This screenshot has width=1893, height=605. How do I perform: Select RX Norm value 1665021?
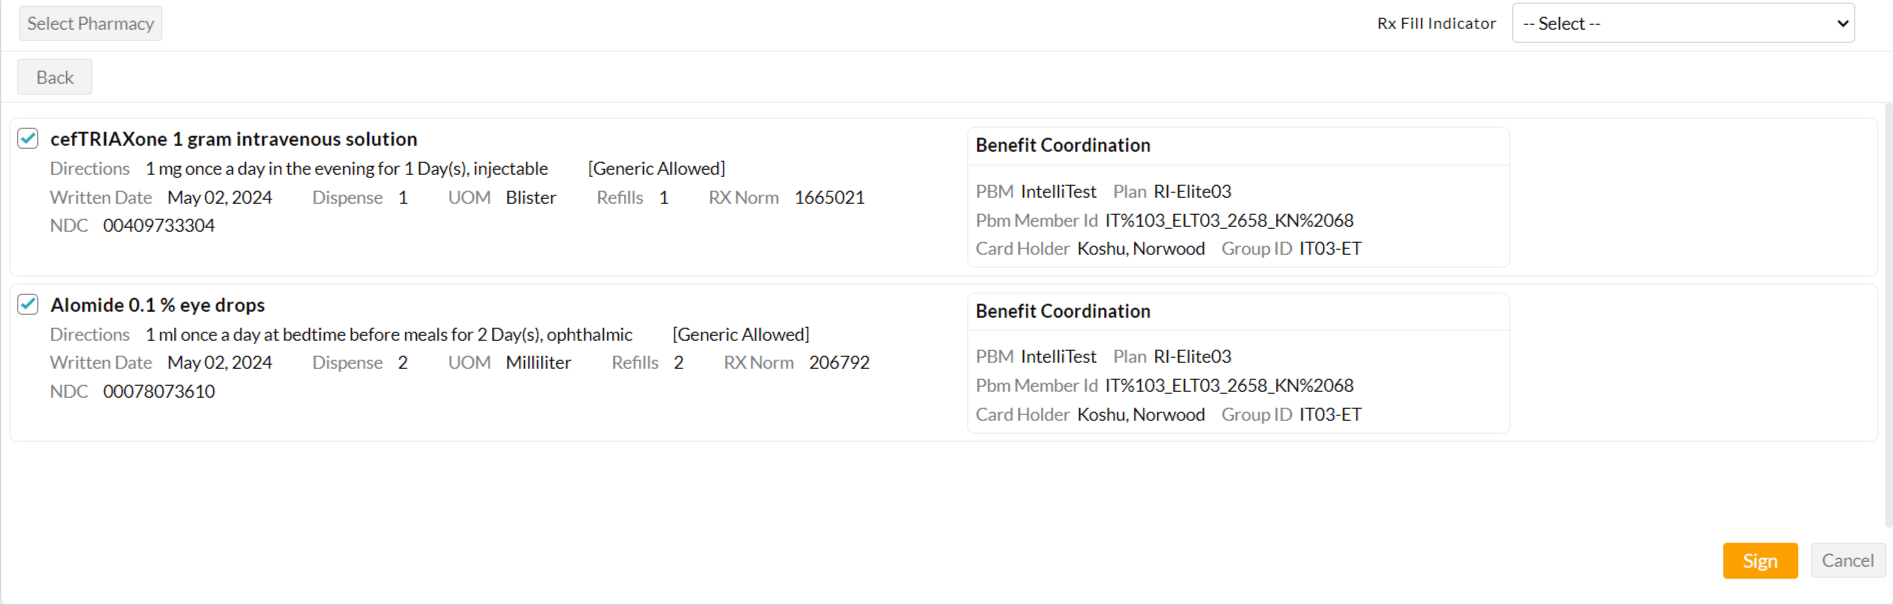[829, 198]
